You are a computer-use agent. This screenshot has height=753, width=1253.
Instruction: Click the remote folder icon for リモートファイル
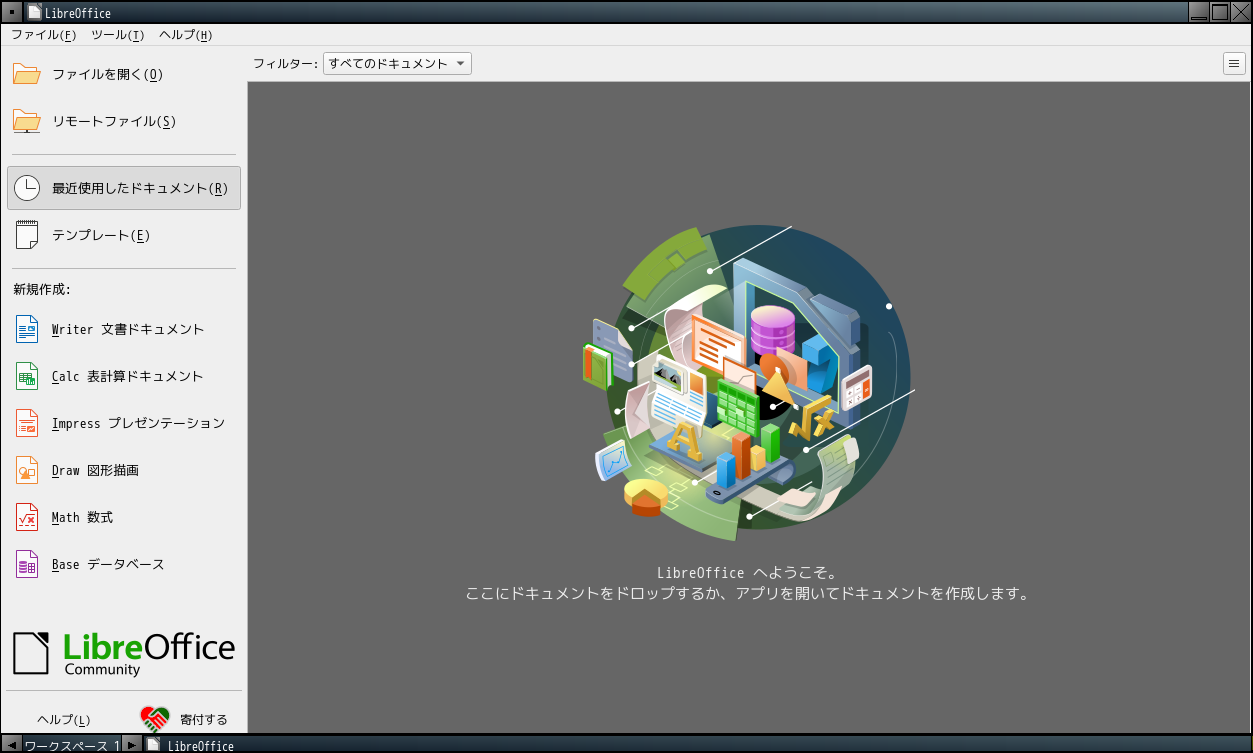point(27,121)
